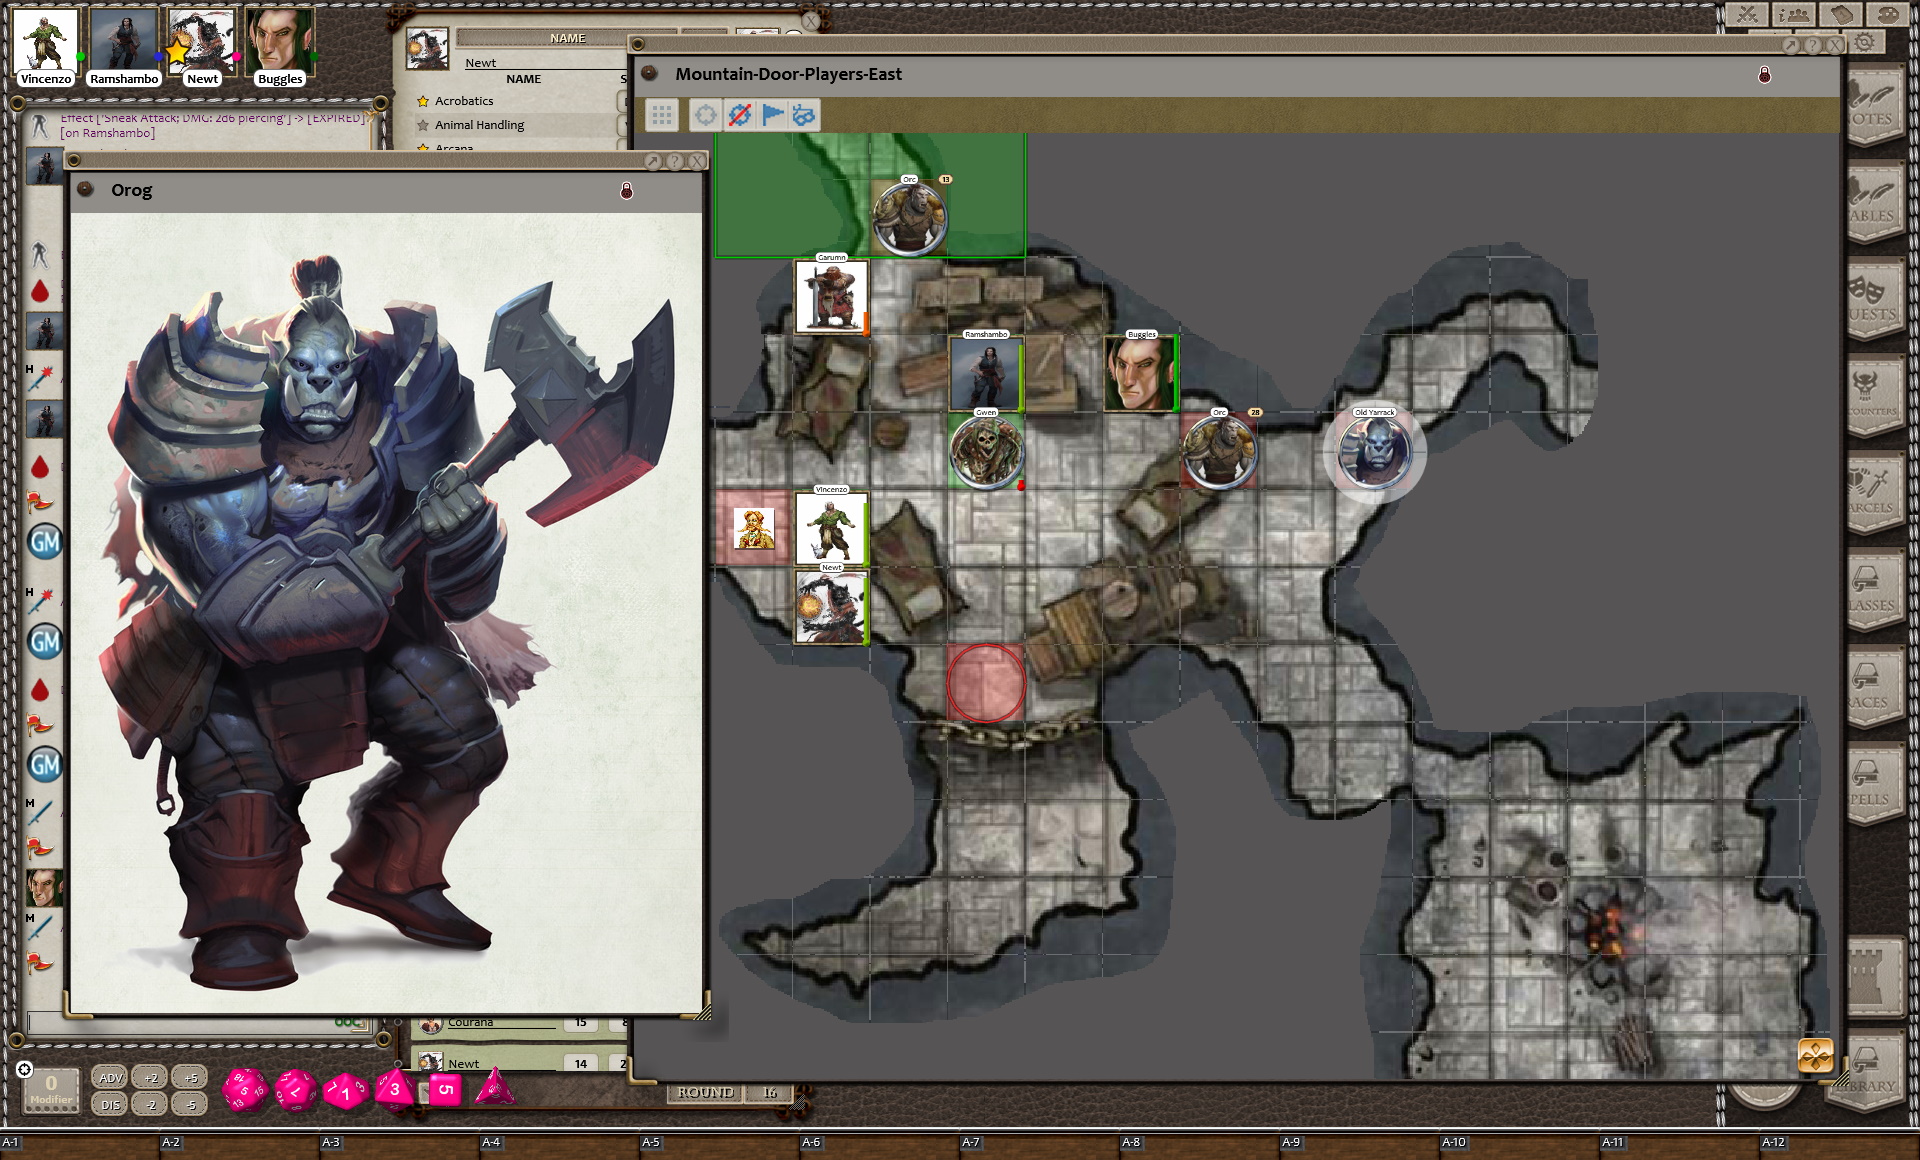Select the mask goggles map tool

pos(804,115)
